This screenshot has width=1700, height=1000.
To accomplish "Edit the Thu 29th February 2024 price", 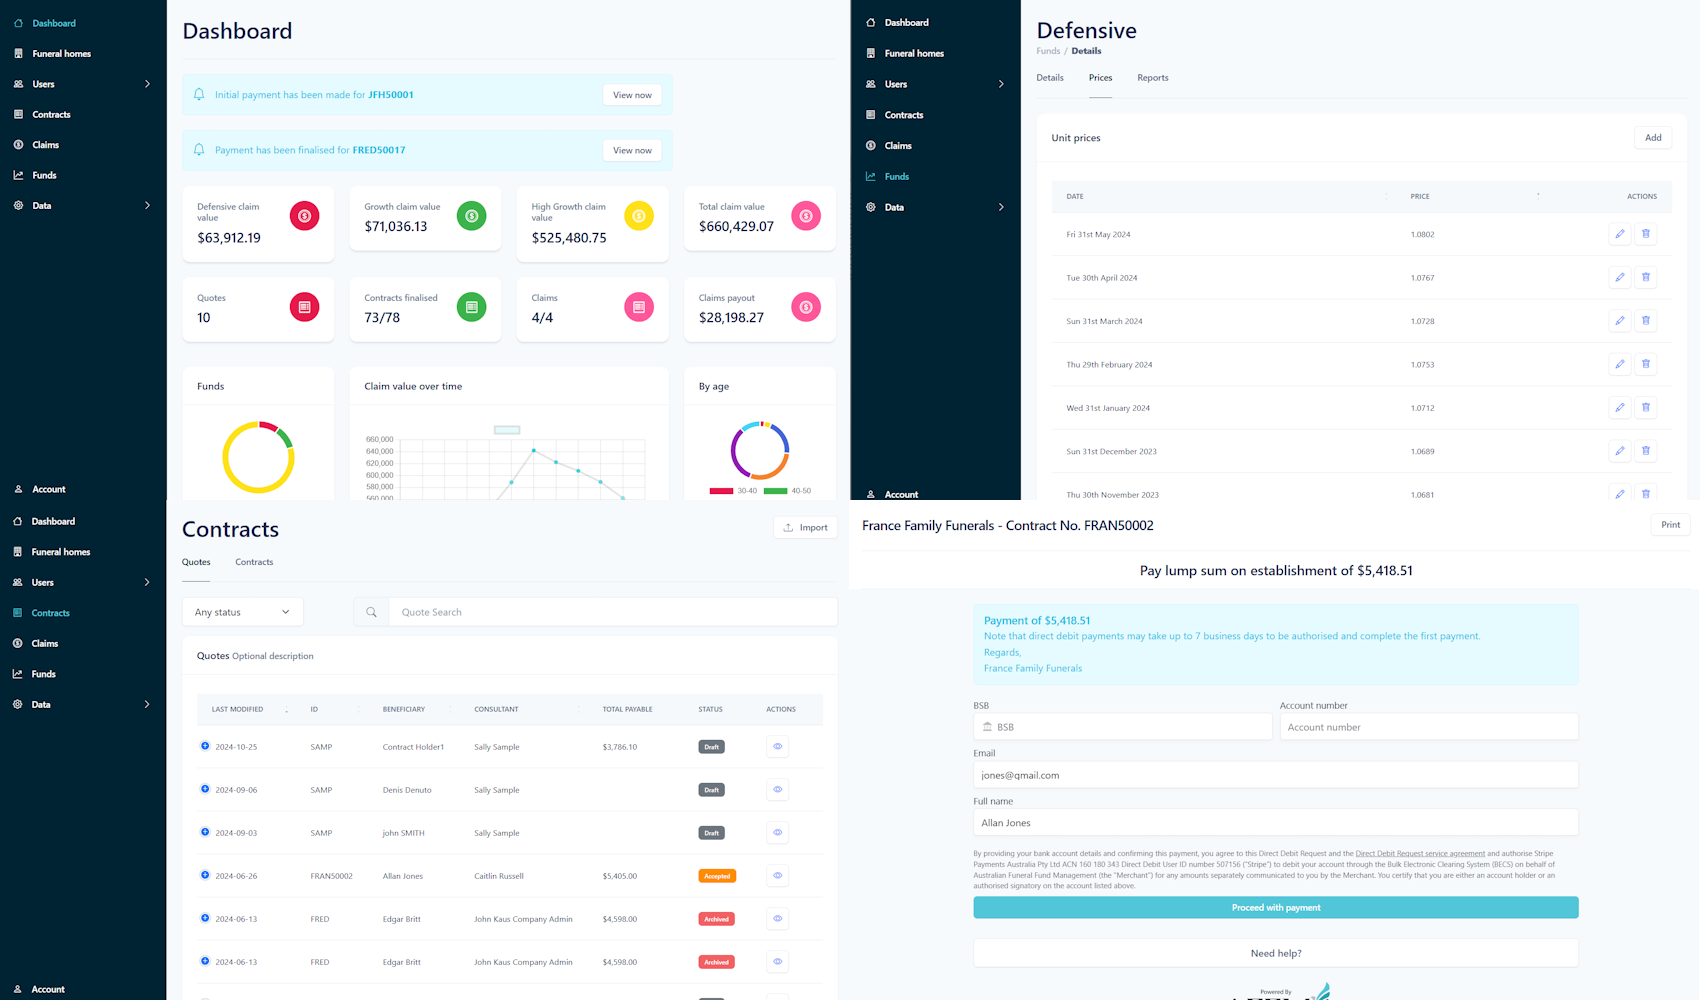I will click(1619, 364).
